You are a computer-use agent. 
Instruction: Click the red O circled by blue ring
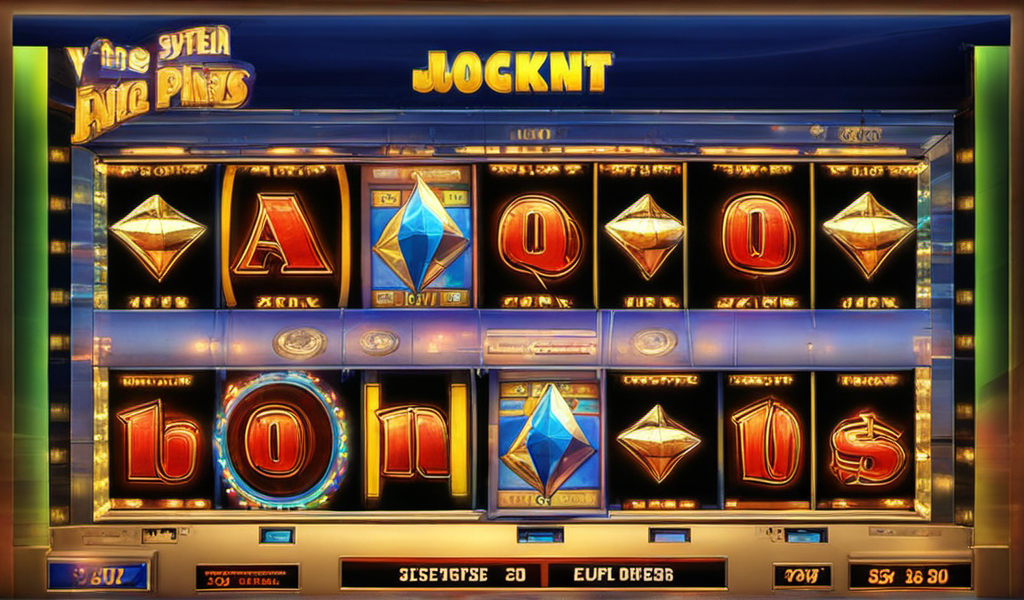coord(281,441)
